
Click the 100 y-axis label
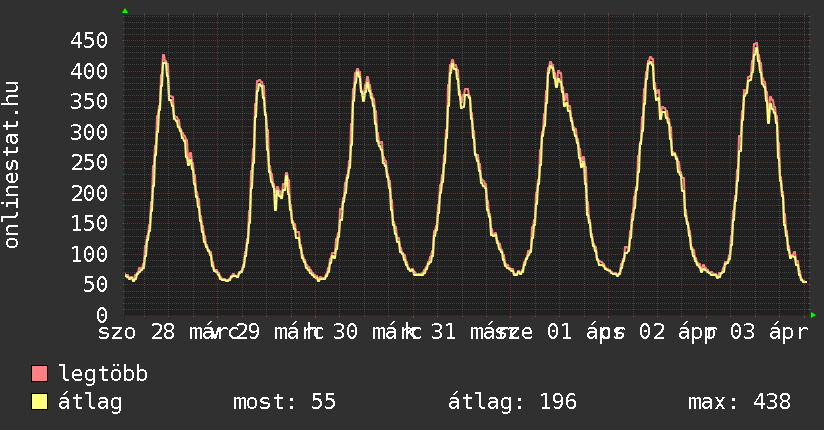[87, 254]
